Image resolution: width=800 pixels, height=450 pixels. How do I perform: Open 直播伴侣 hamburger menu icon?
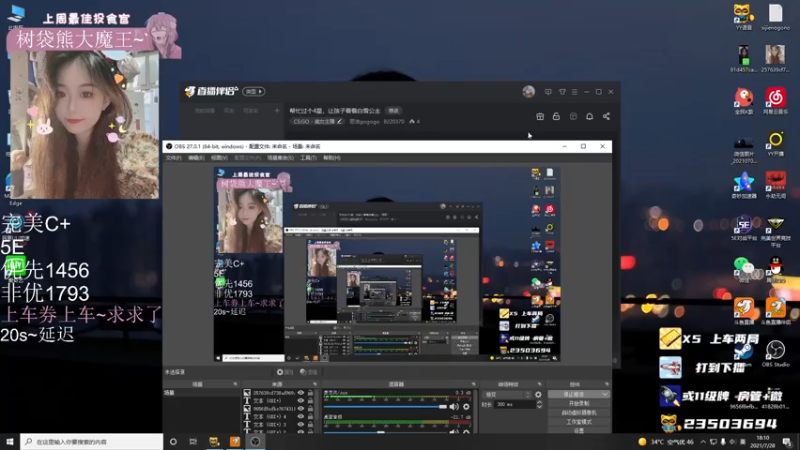(574, 92)
